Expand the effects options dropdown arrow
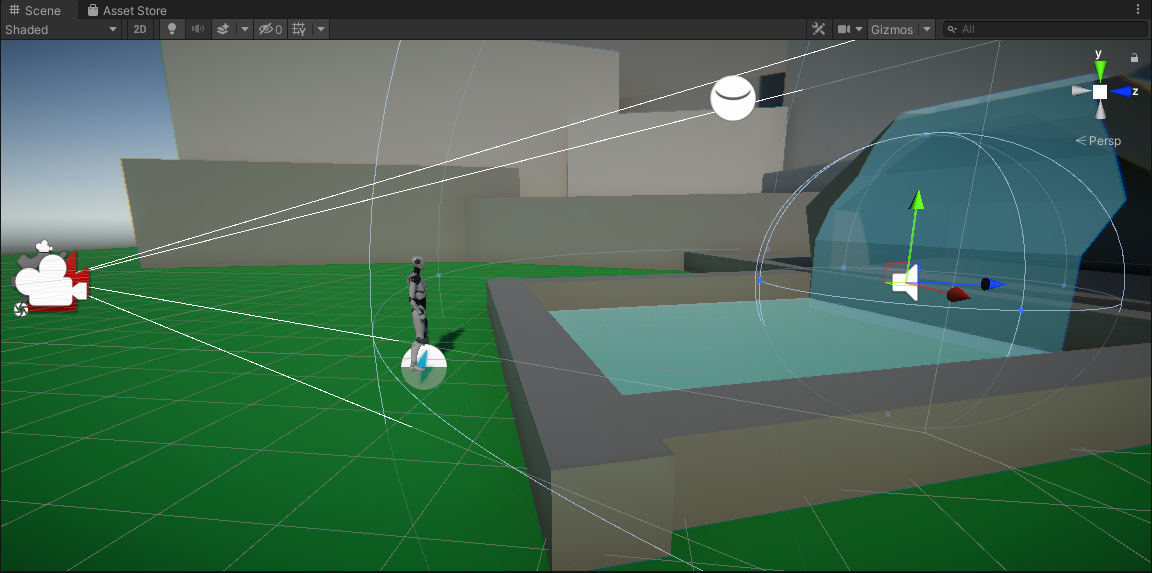 pyautogui.click(x=245, y=29)
